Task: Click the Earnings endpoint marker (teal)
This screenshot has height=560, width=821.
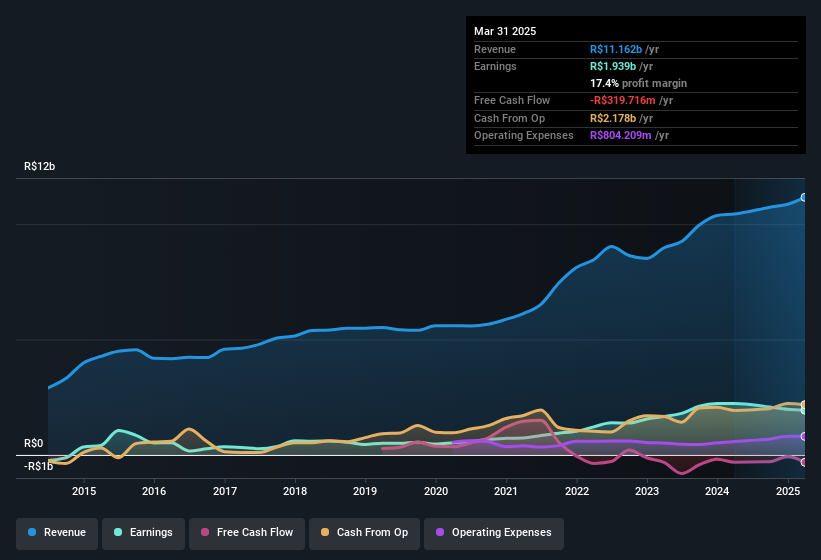Action: click(x=804, y=411)
